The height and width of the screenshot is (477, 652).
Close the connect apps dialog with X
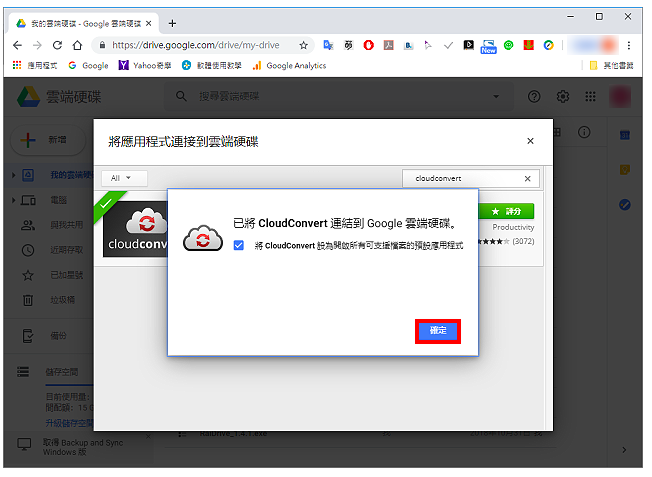pos(530,141)
